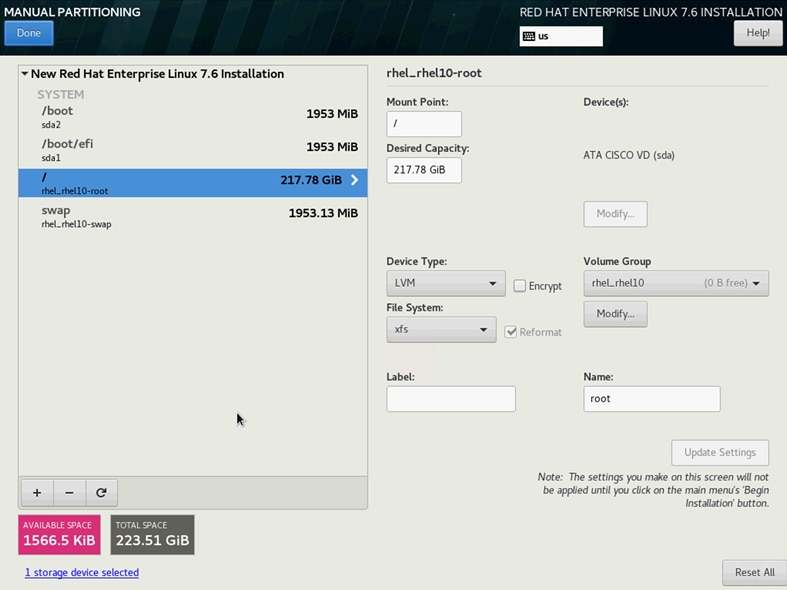The width and height of the screenshot is (787, 590).
Task: Open the File System xfs dropdown
Action: (441, 330)
